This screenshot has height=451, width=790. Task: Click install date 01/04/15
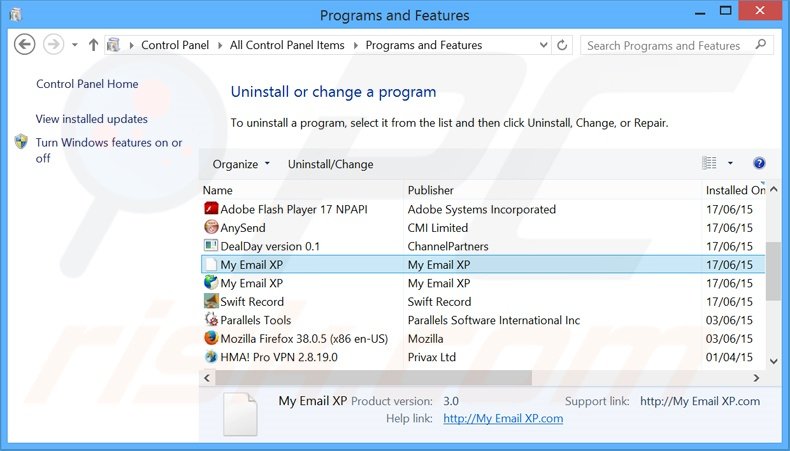[x=729, y=357]
